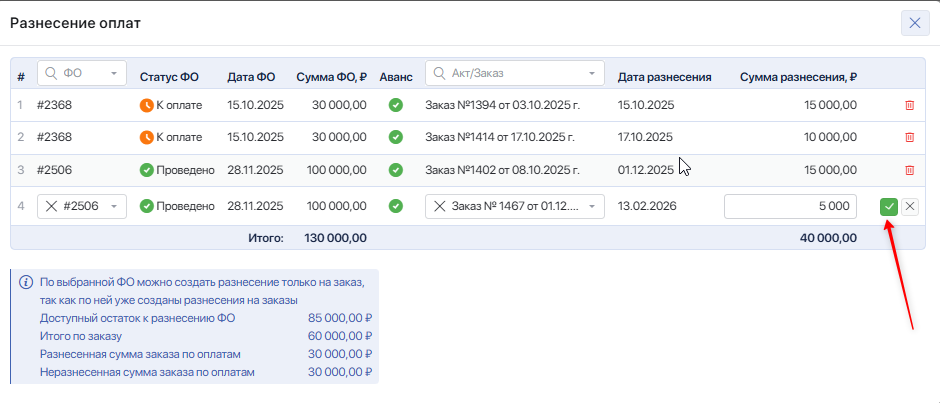
Task: Click the Сумма разнесения input with 5 000
Action: click(x=789, y=206)
